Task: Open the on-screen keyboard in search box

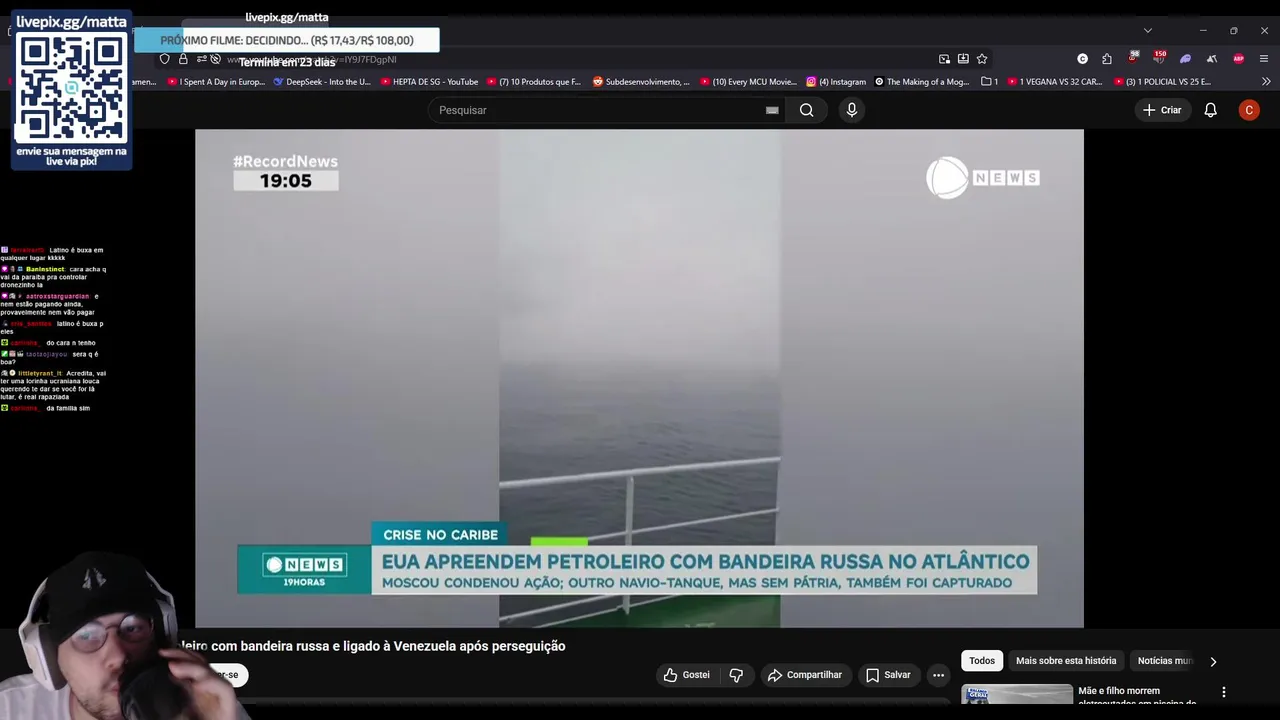Action: (772, 110)
